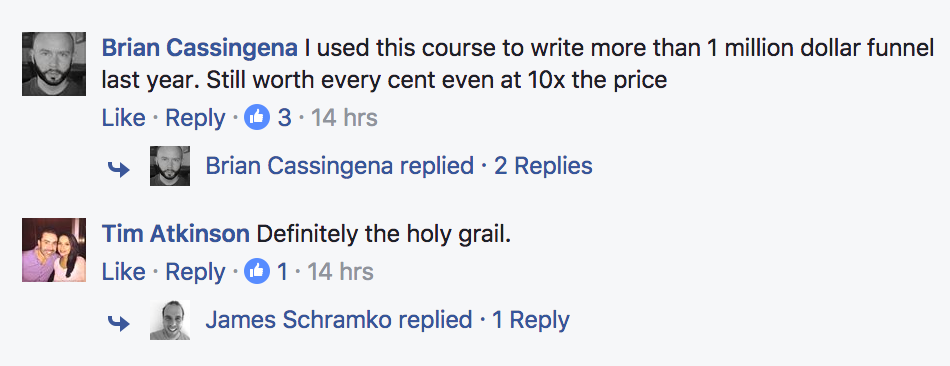The height and width of the screenshot is (366, 950).
Task: Reply to Brian Cassingena's comment
Action: [195, 118]
